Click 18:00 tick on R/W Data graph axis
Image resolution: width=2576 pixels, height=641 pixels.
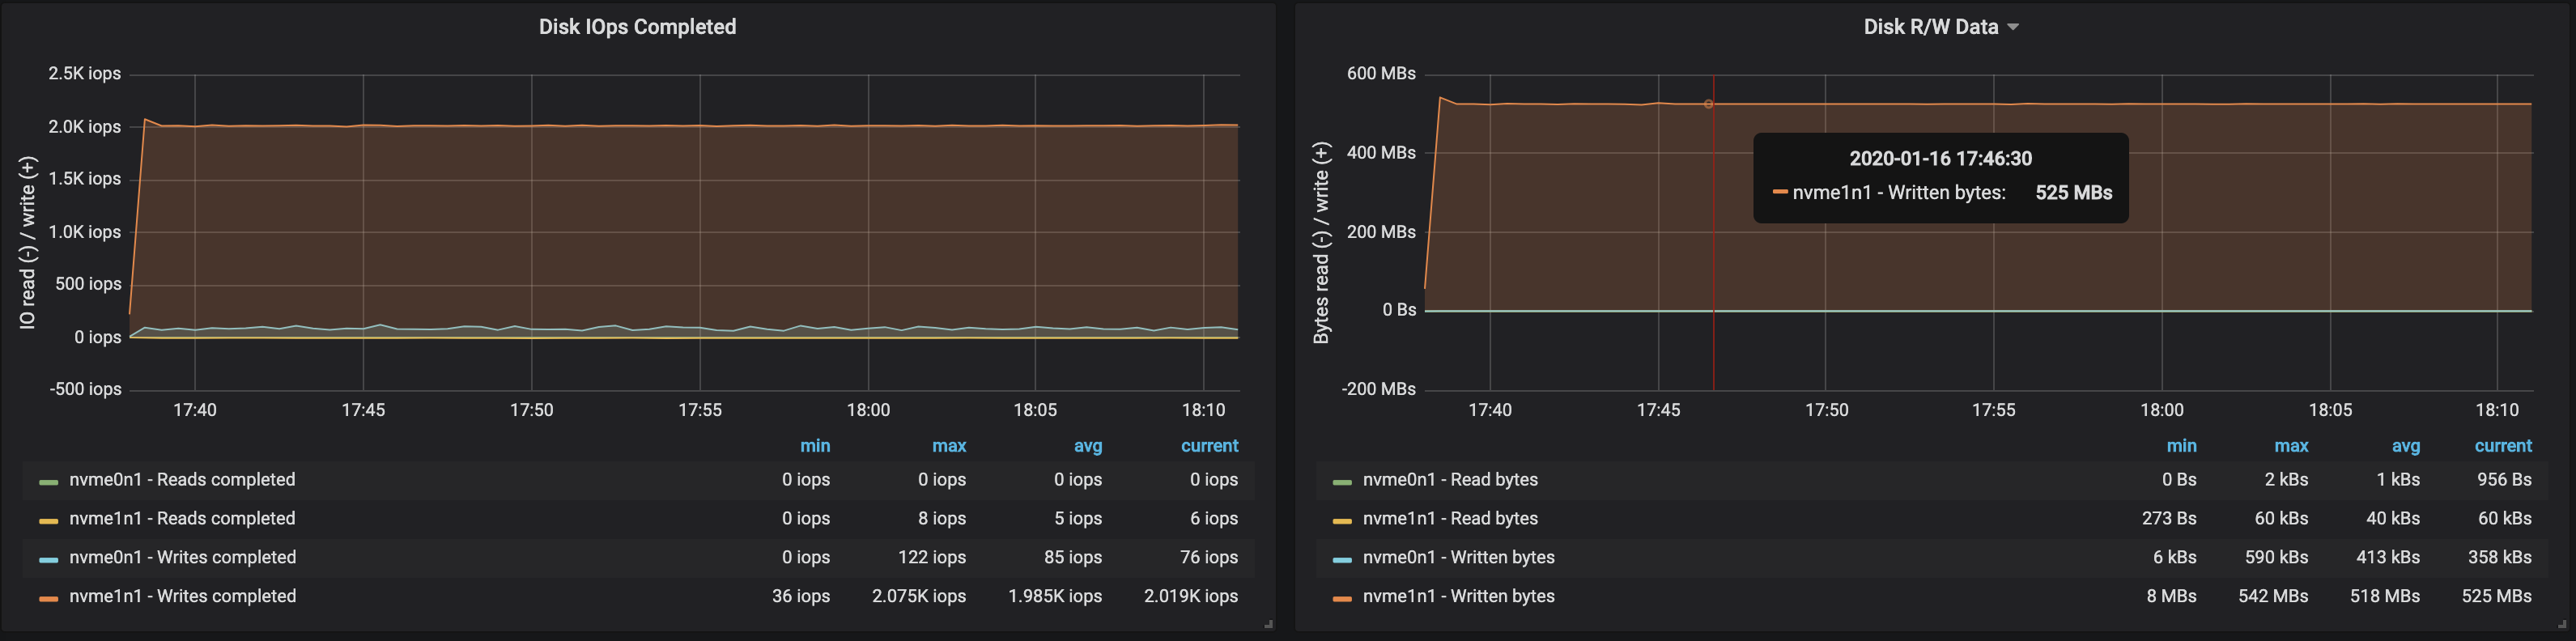click(x=2162, y=410)
